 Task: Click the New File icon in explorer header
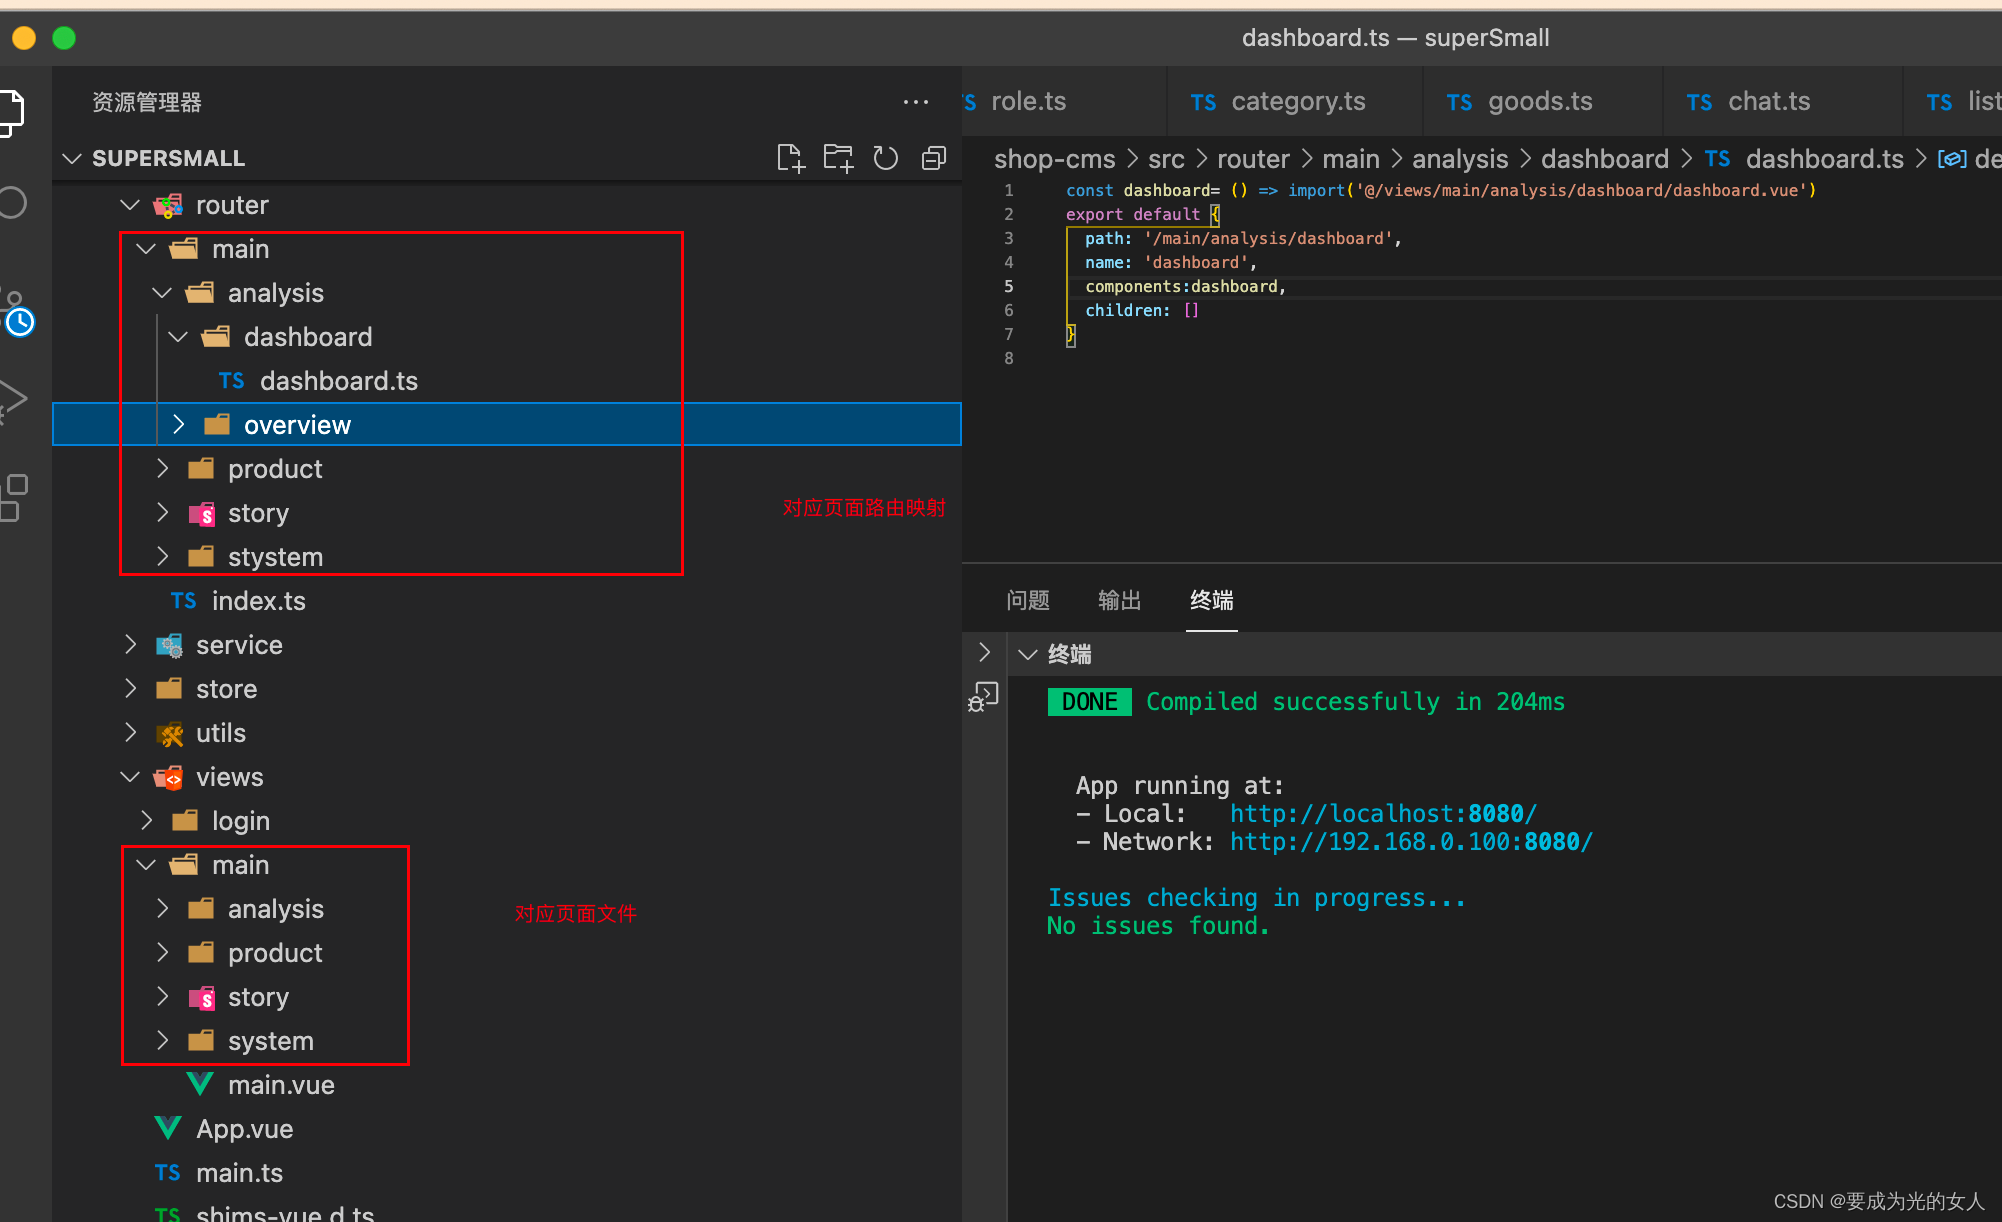pyautogui.click(x=790, y=158)
